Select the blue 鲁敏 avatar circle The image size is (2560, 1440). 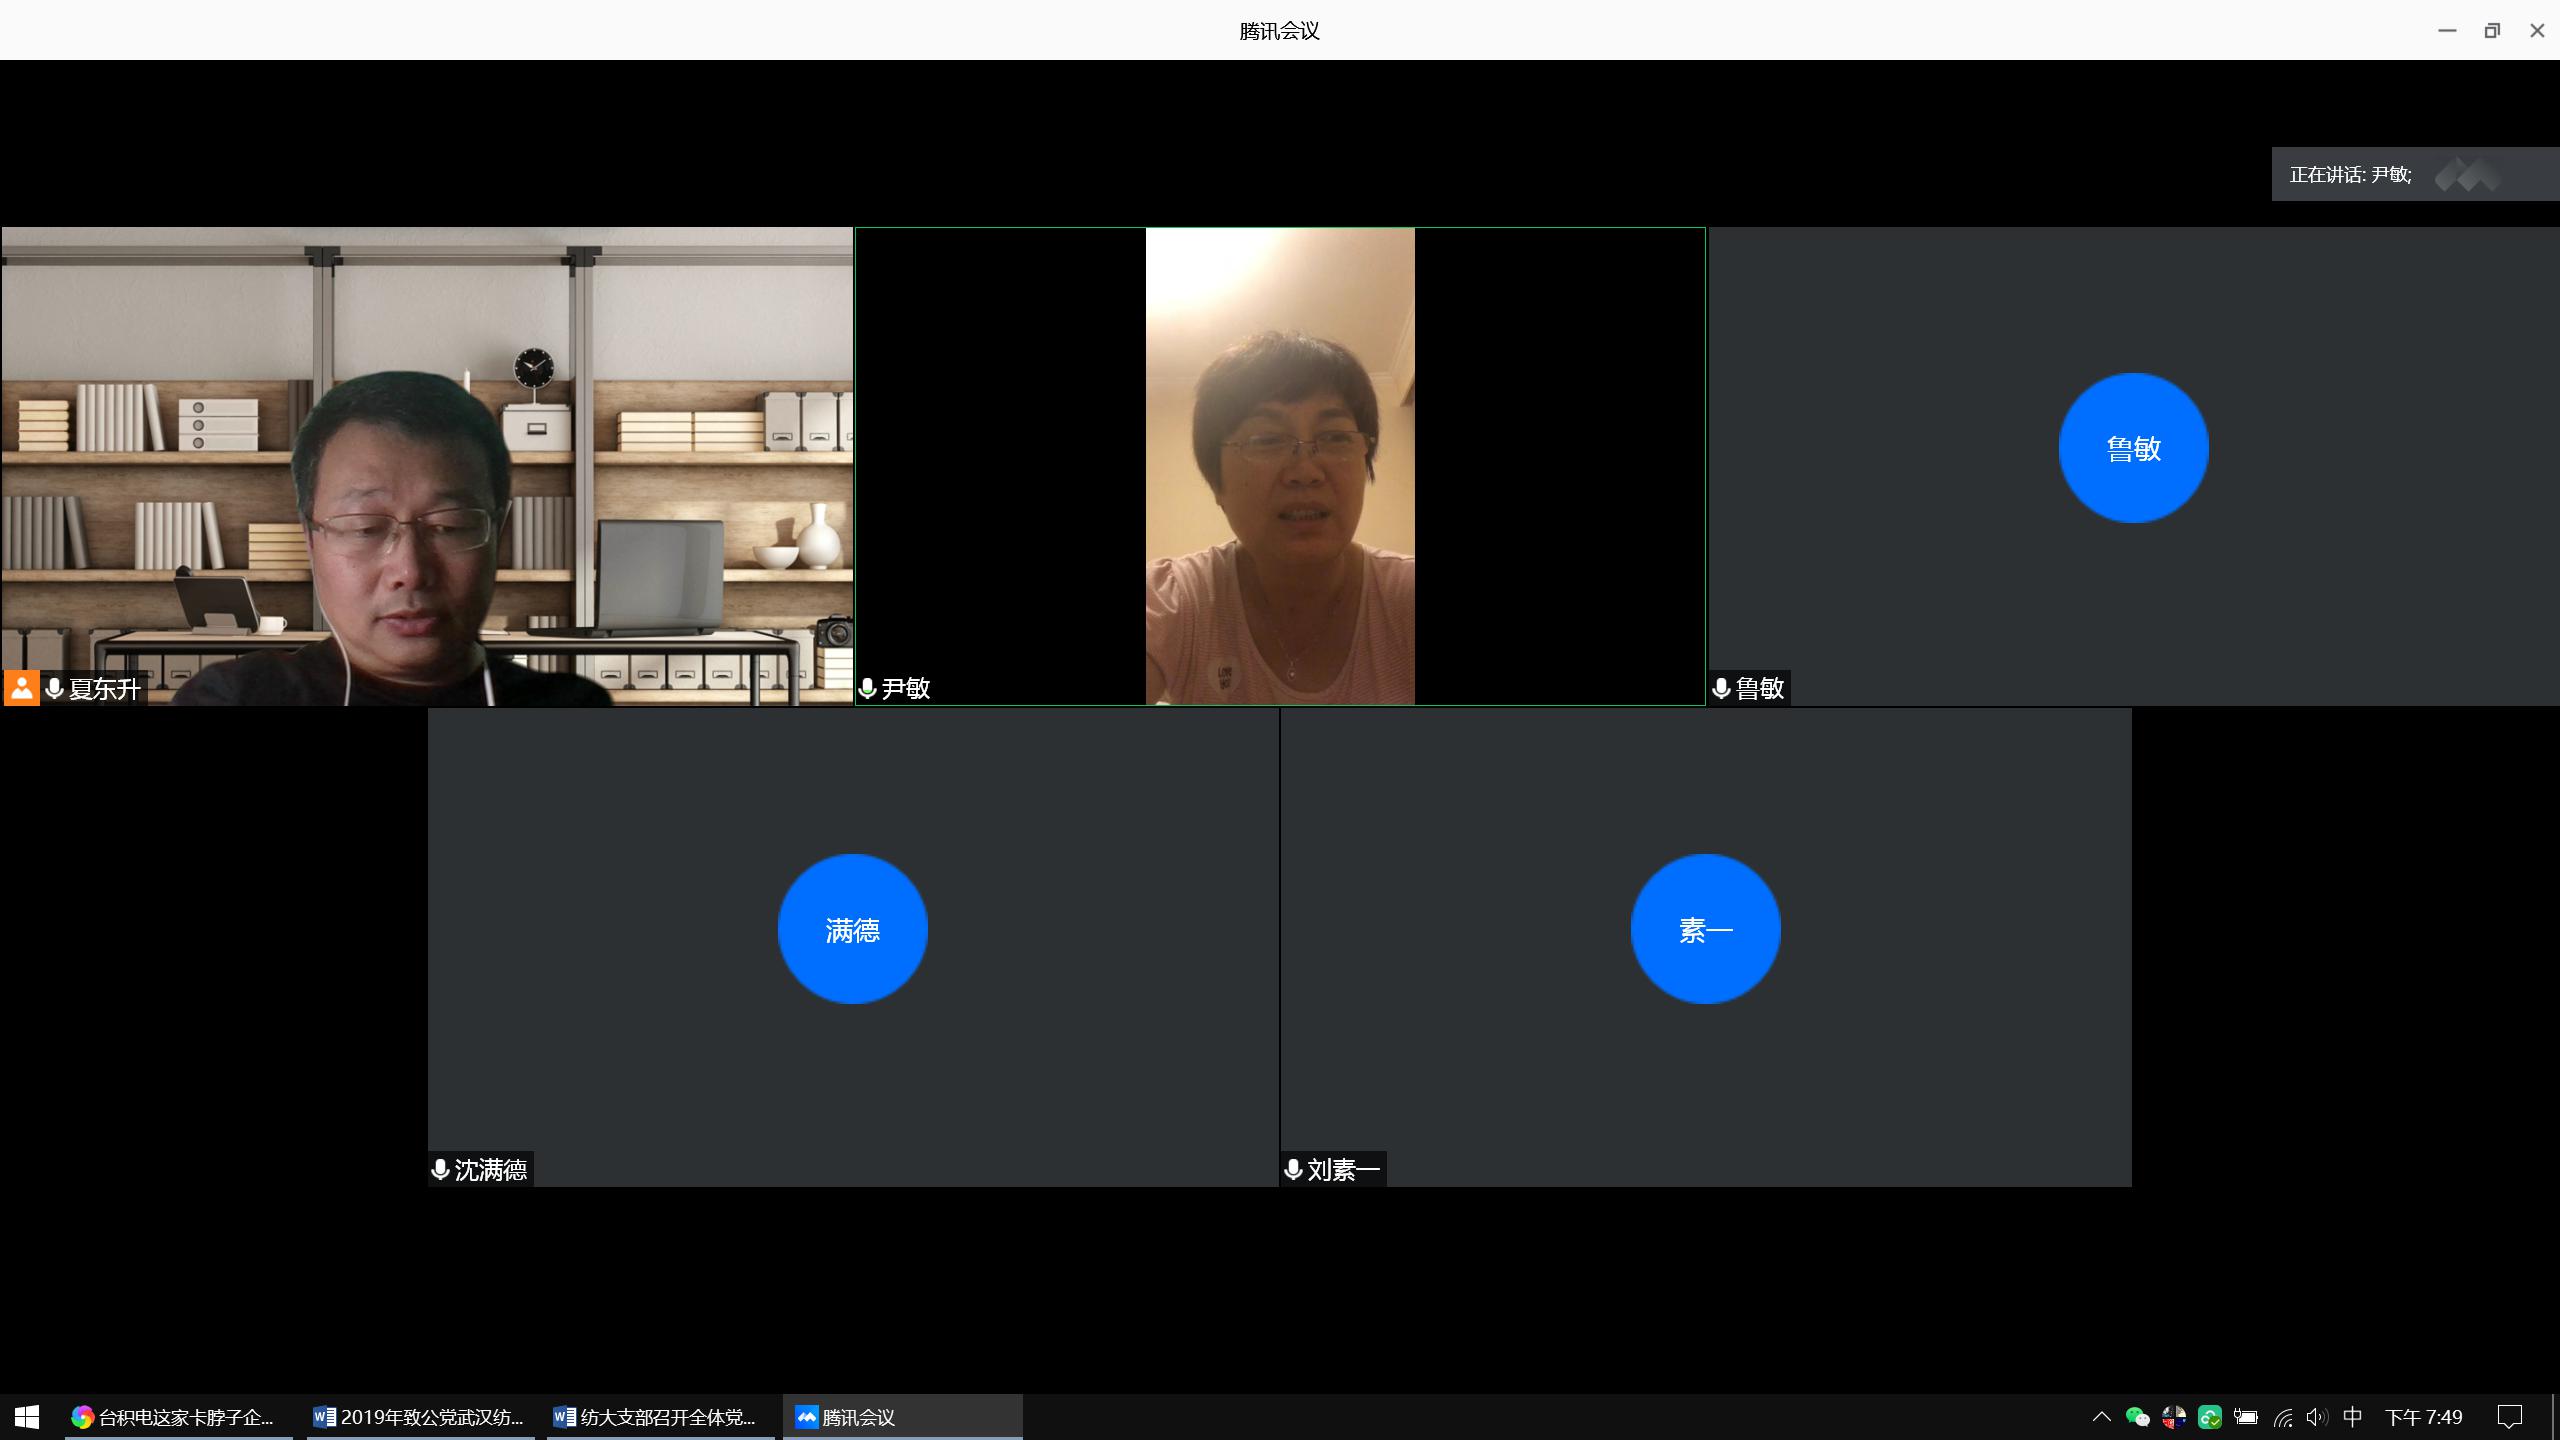2133,448
